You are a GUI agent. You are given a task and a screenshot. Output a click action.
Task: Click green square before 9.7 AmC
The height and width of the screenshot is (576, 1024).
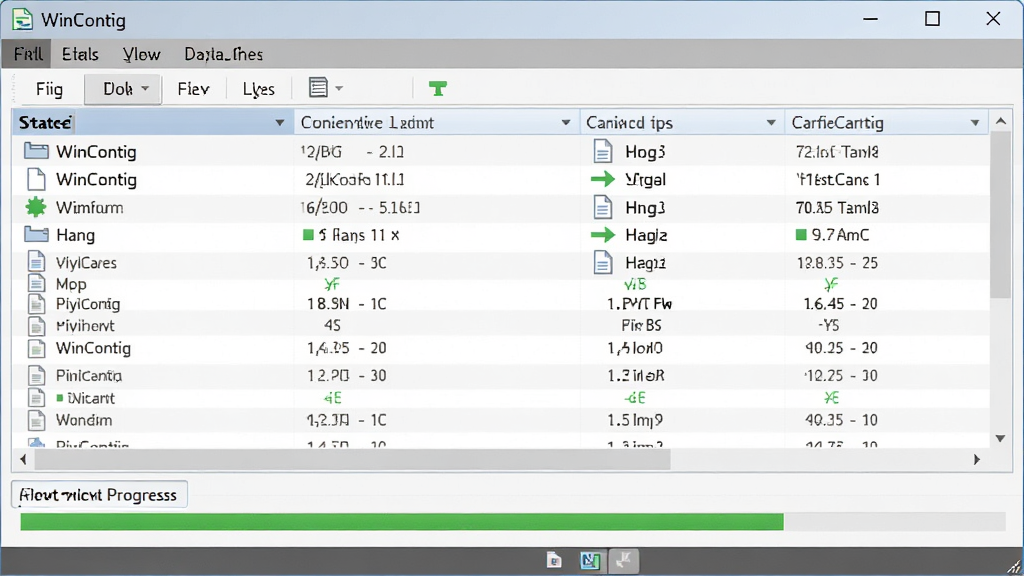pyautogui.click(x=801, y=234)
